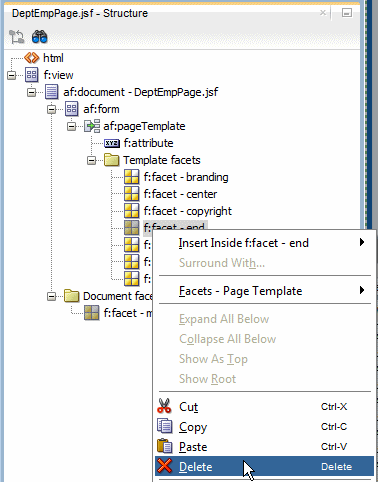Image resolution: width=378 pixels, height=482 pixels.
Task: Click Show As Top entry
Action: point(265,359)
